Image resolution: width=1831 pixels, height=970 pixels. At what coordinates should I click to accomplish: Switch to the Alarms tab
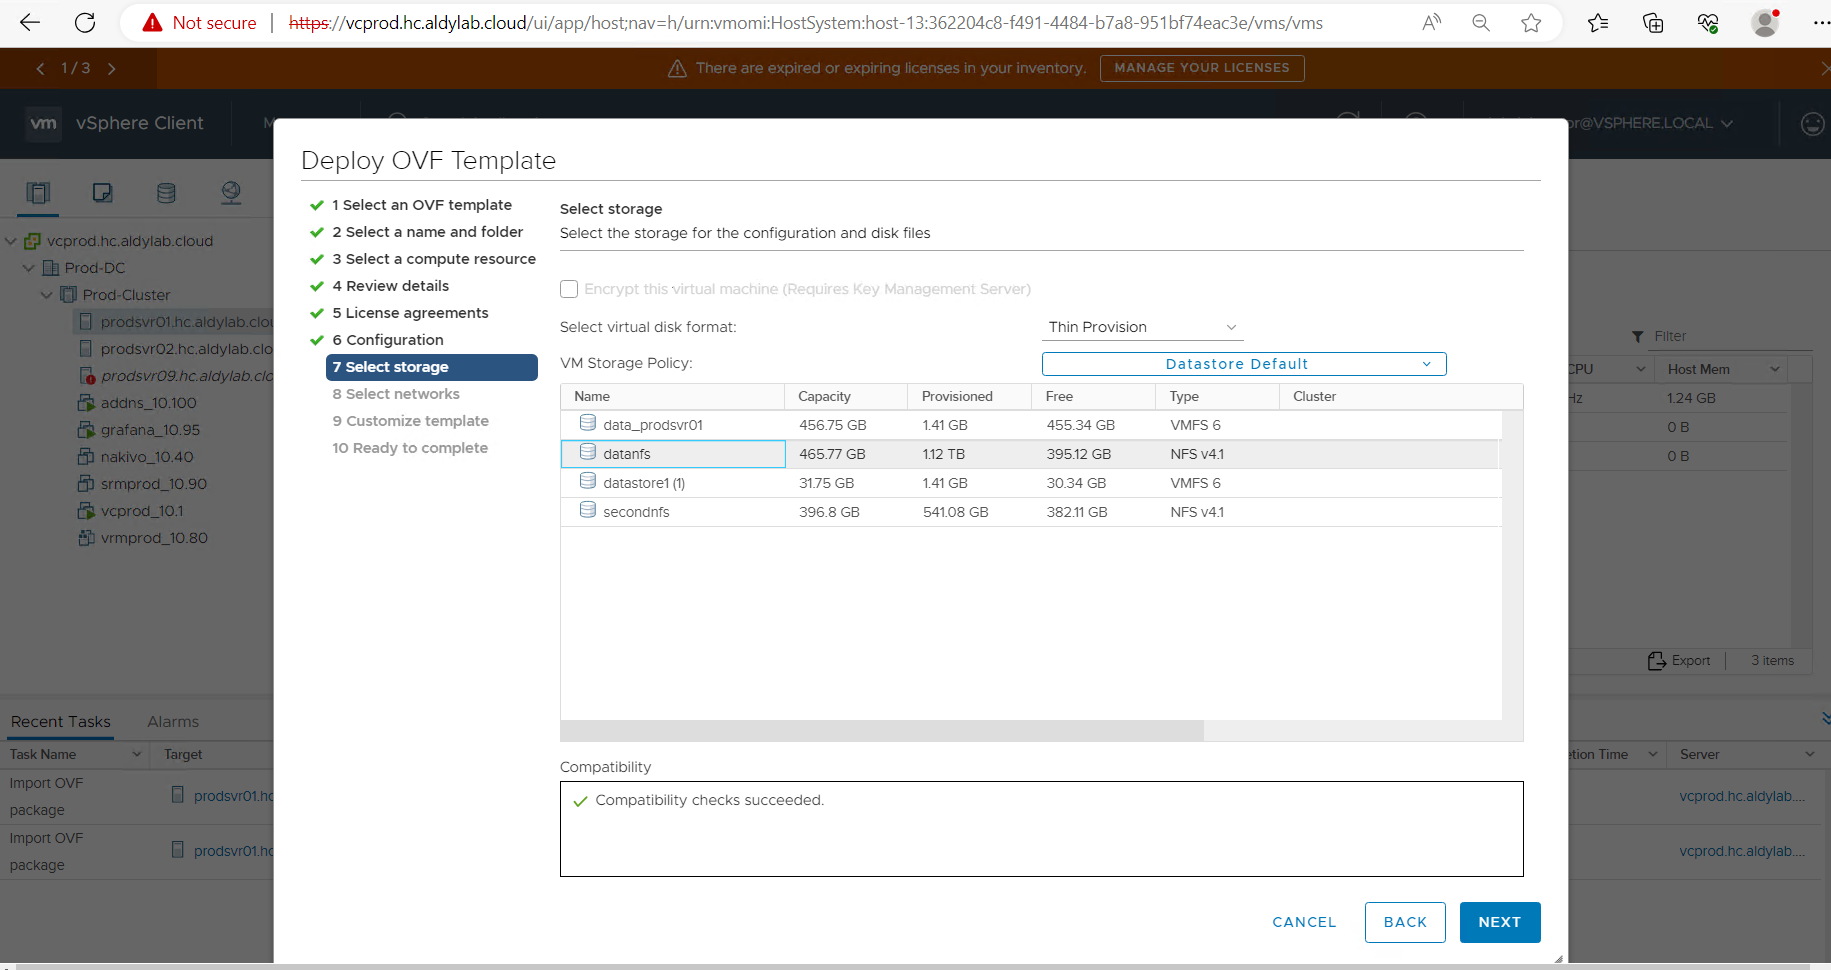coord(172,721)
